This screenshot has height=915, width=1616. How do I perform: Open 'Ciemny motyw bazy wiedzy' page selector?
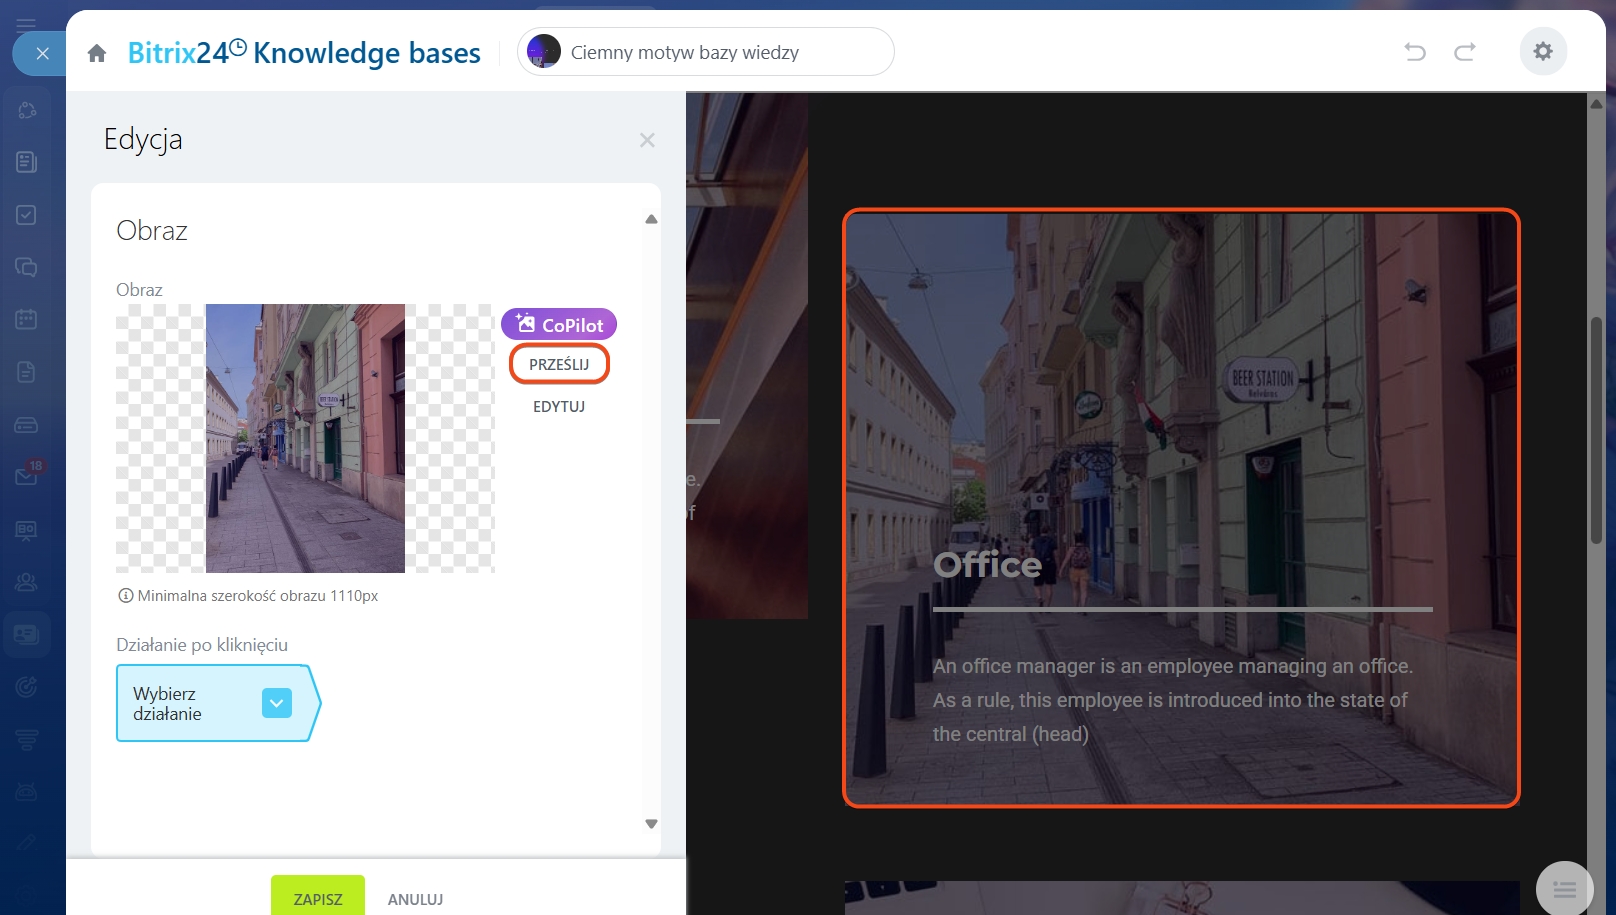[705, 52]
